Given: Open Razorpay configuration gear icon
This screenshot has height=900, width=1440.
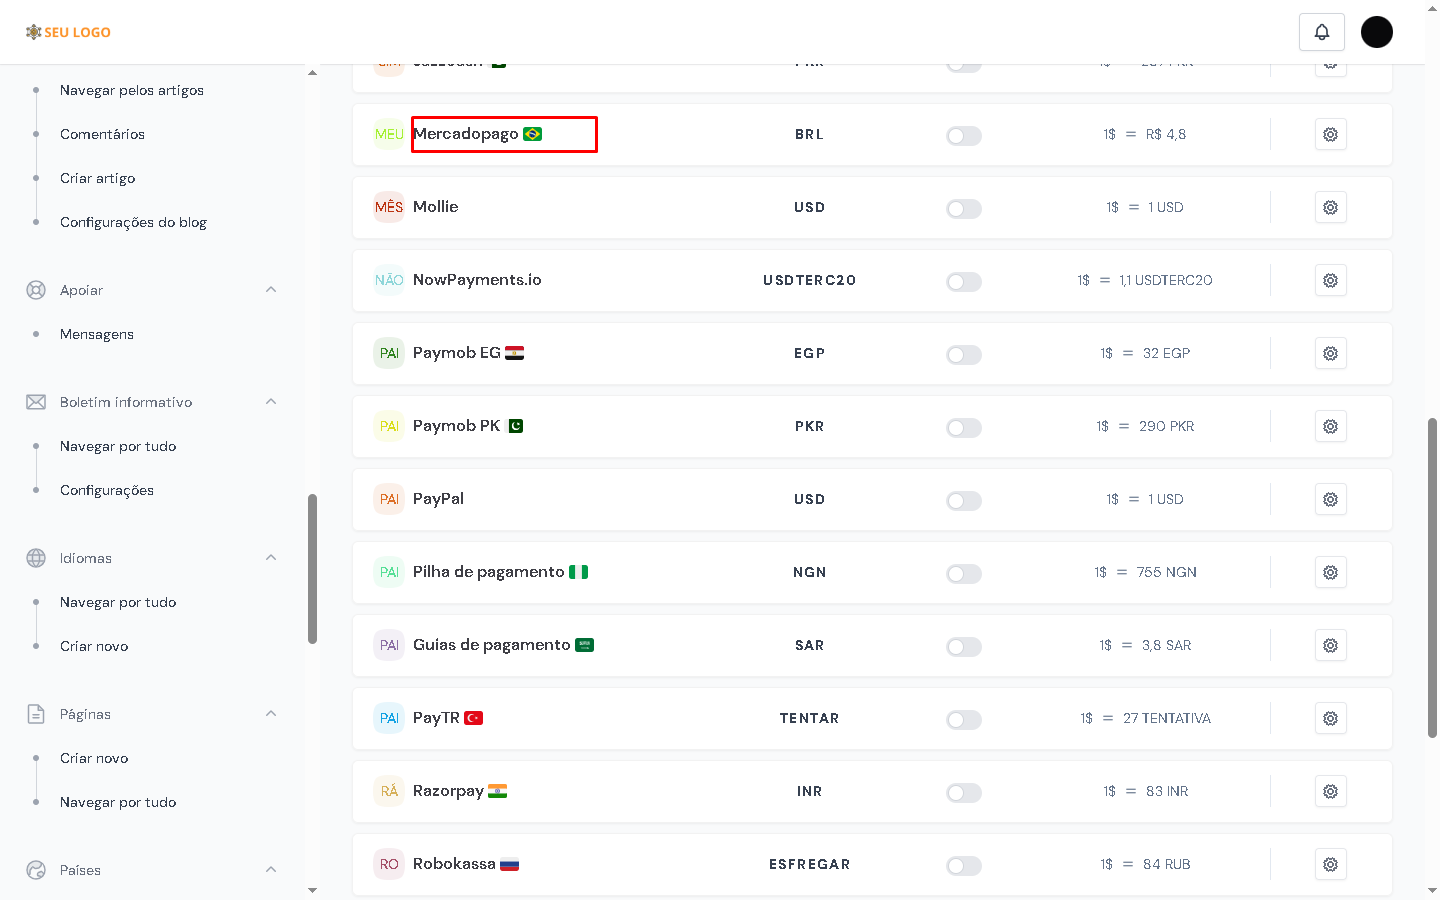Looking at the screenshot, I should point(1330,791).
